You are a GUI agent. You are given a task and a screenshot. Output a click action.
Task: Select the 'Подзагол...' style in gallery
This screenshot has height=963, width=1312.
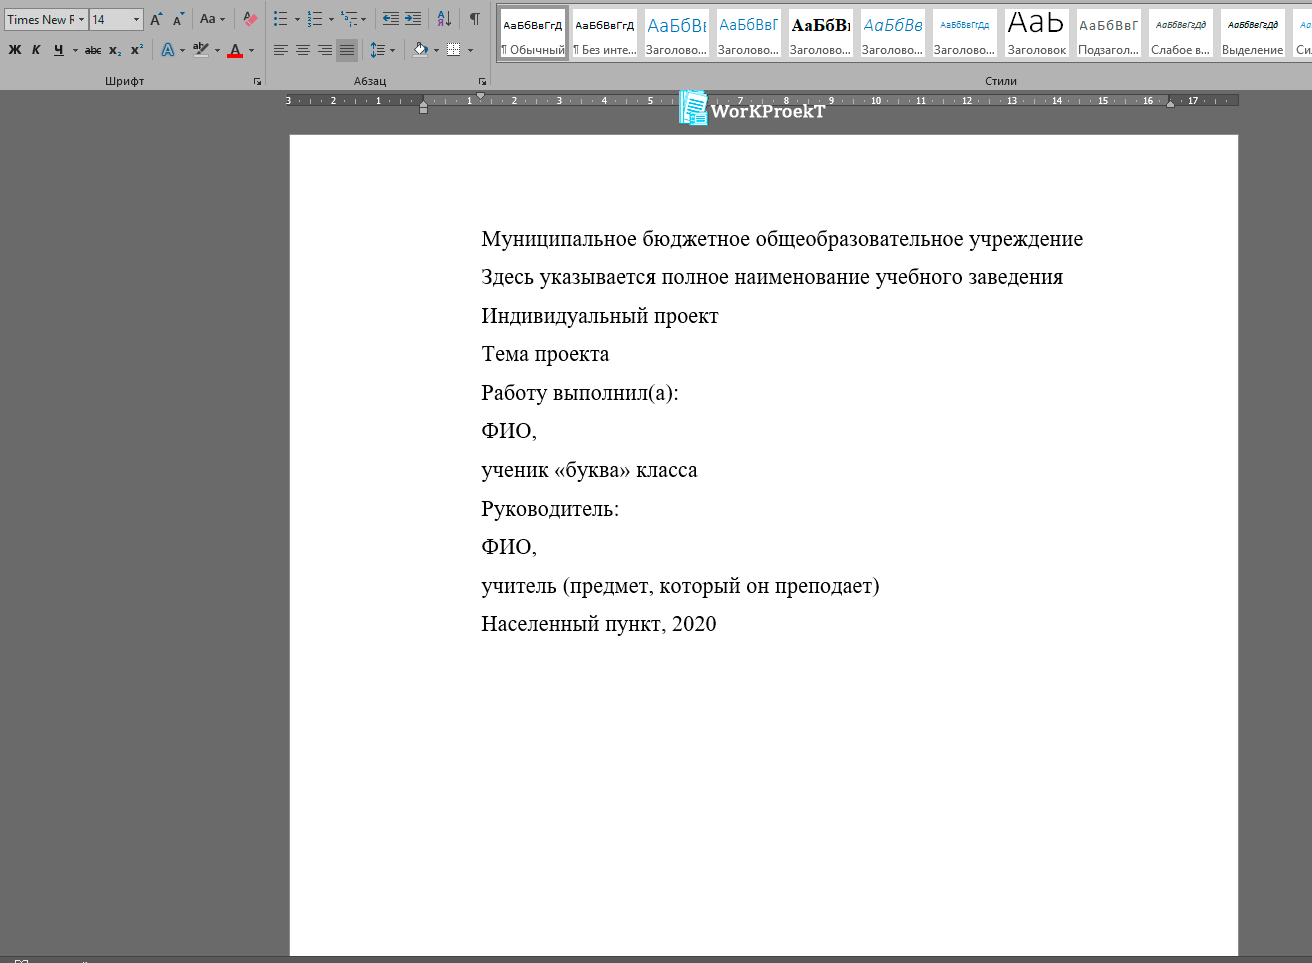click(x=1108, y=33)
